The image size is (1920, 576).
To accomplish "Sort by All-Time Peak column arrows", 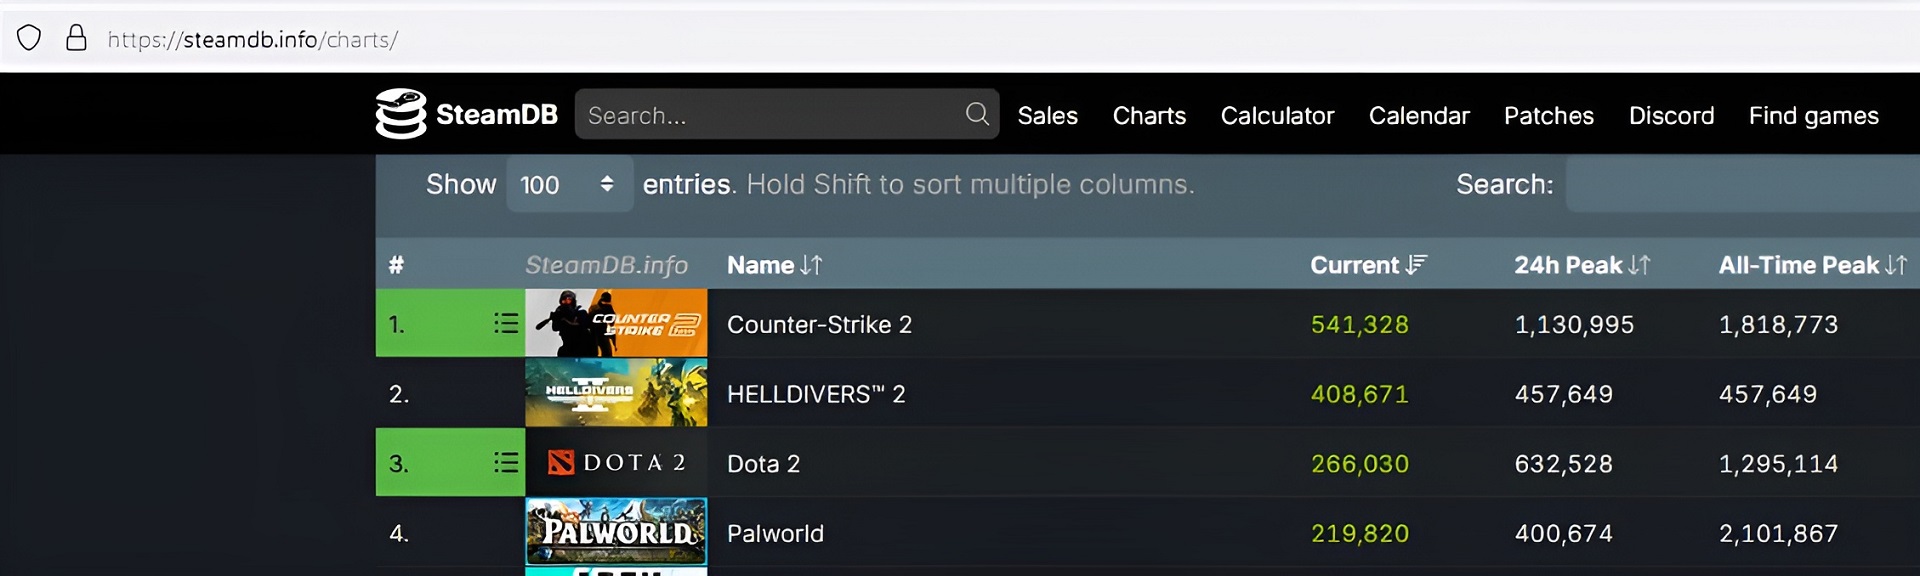I will coord(1896,265).
